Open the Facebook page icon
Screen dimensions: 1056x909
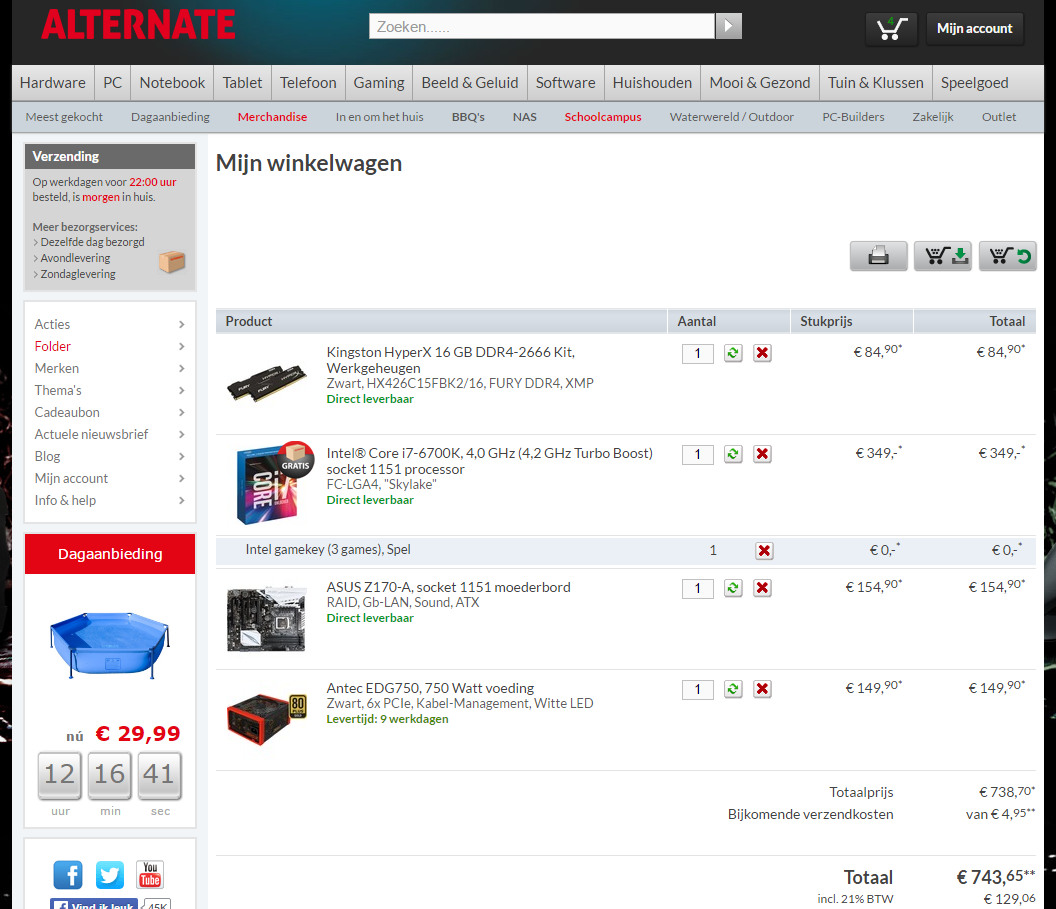pyautogui.click(x=68, y=875)
